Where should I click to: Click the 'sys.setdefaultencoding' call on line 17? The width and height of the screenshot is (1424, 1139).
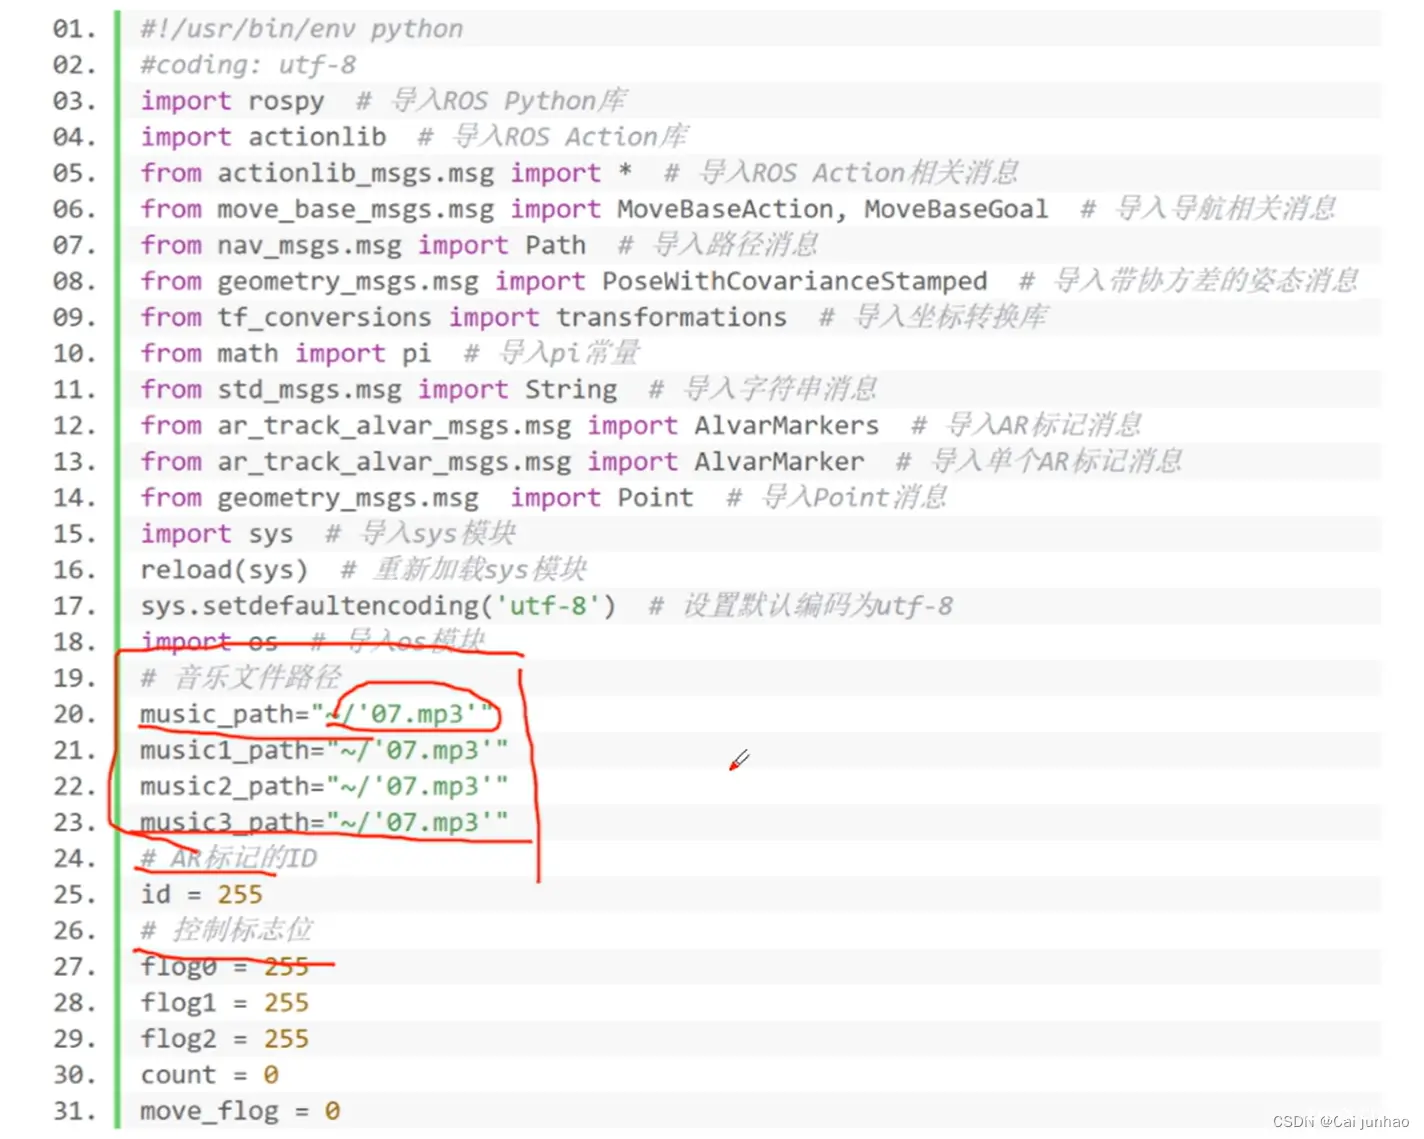(x=378, y=606)
